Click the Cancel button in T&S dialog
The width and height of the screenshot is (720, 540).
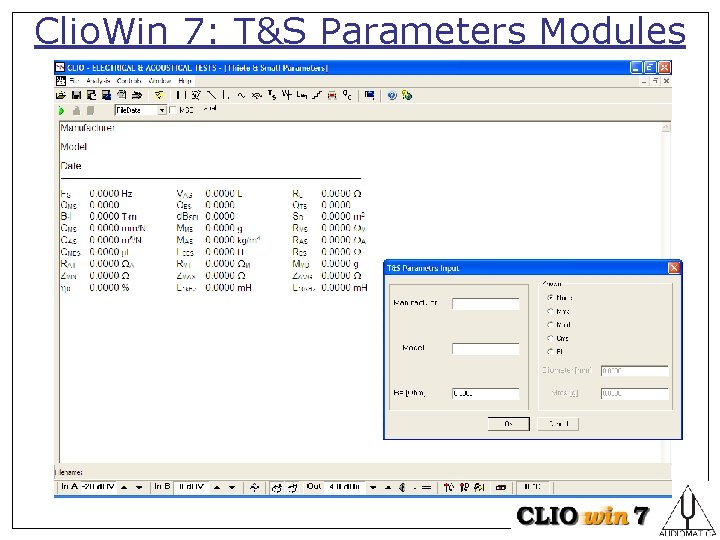click(558, 424)
